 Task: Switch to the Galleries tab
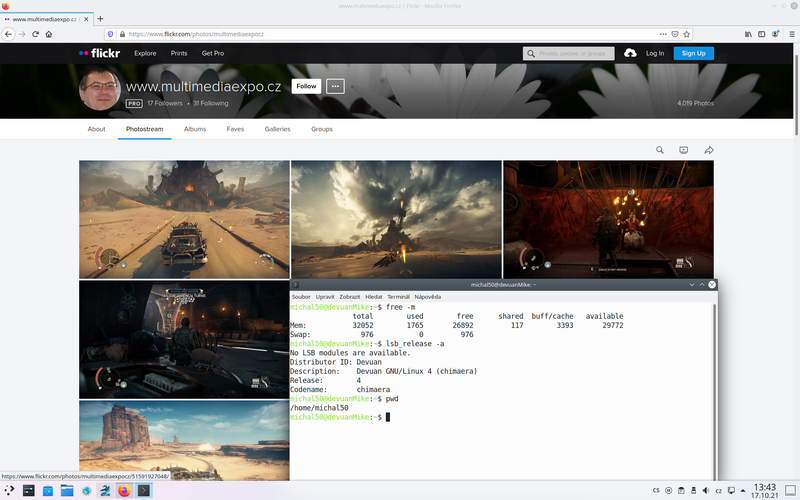pyautogui.click(x=277, y=129)
